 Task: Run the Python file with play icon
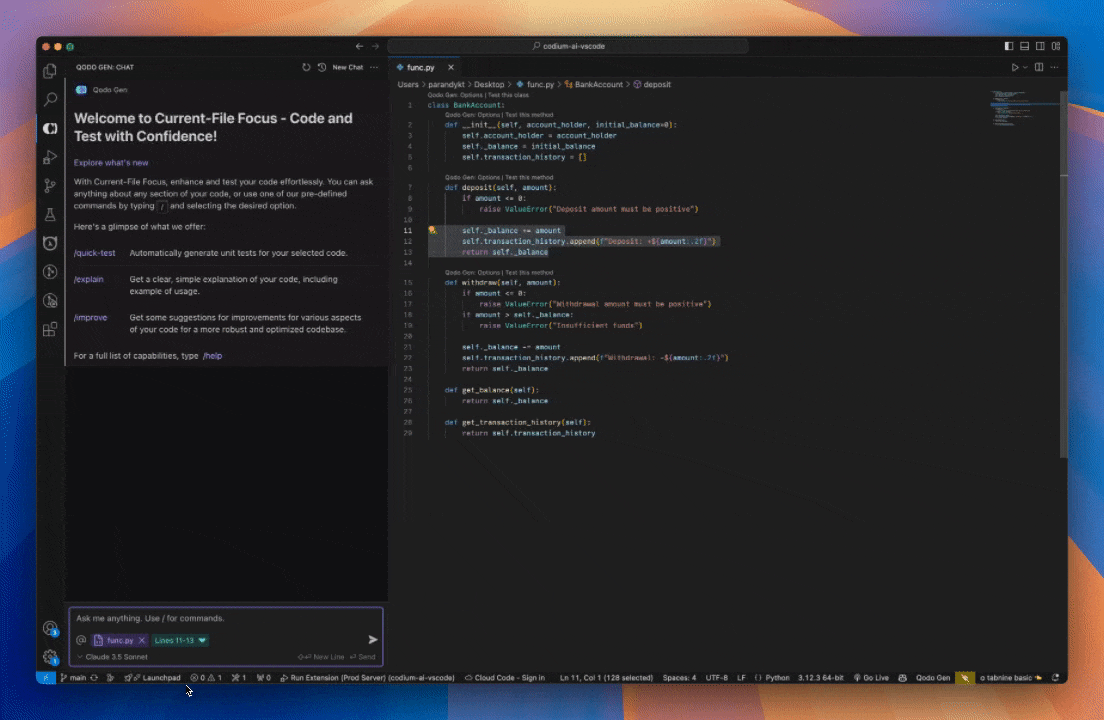click(x=1015, y=68)
